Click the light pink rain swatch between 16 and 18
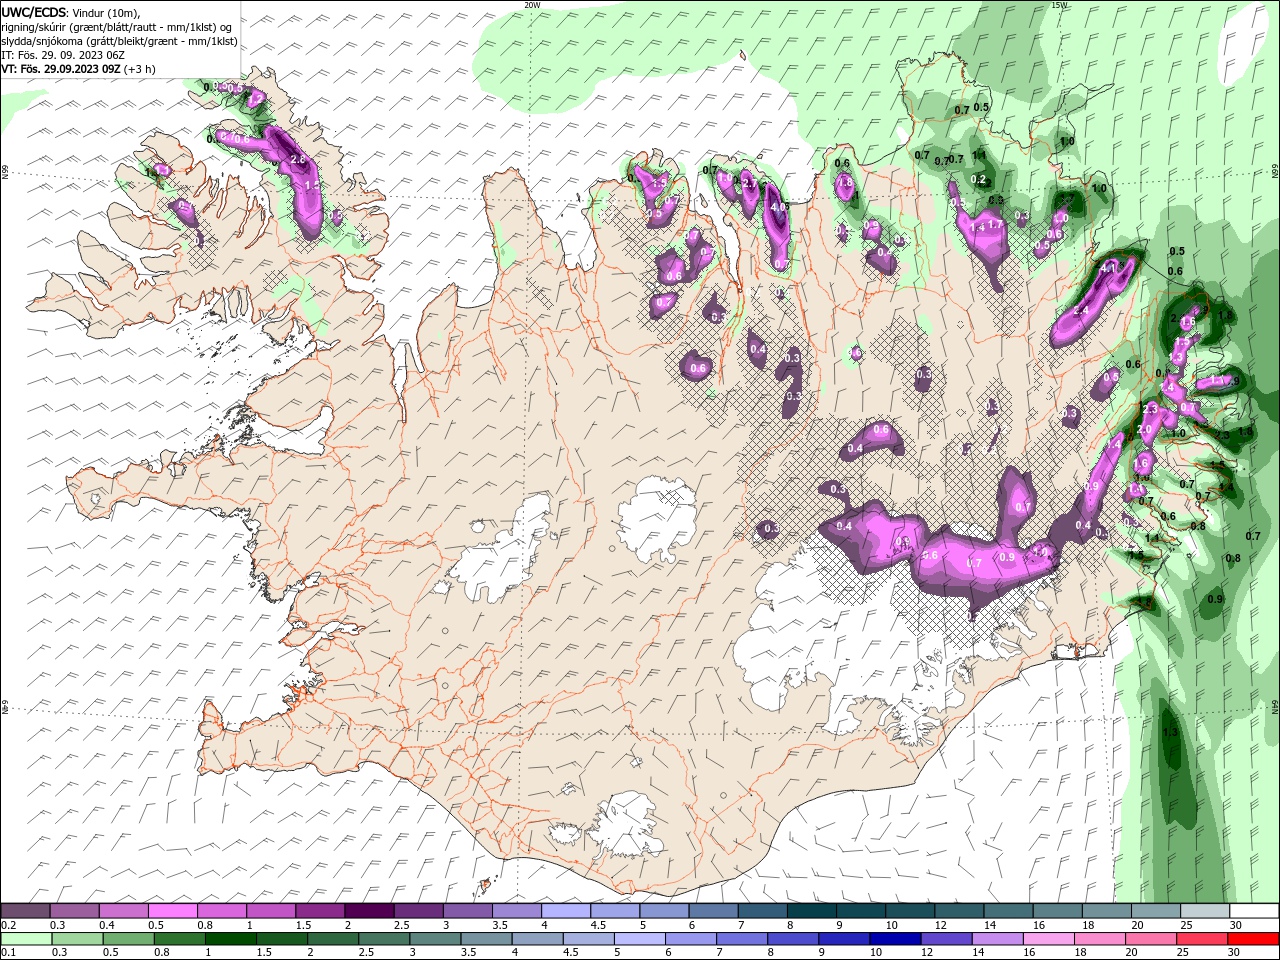 tap(1048, 939)
